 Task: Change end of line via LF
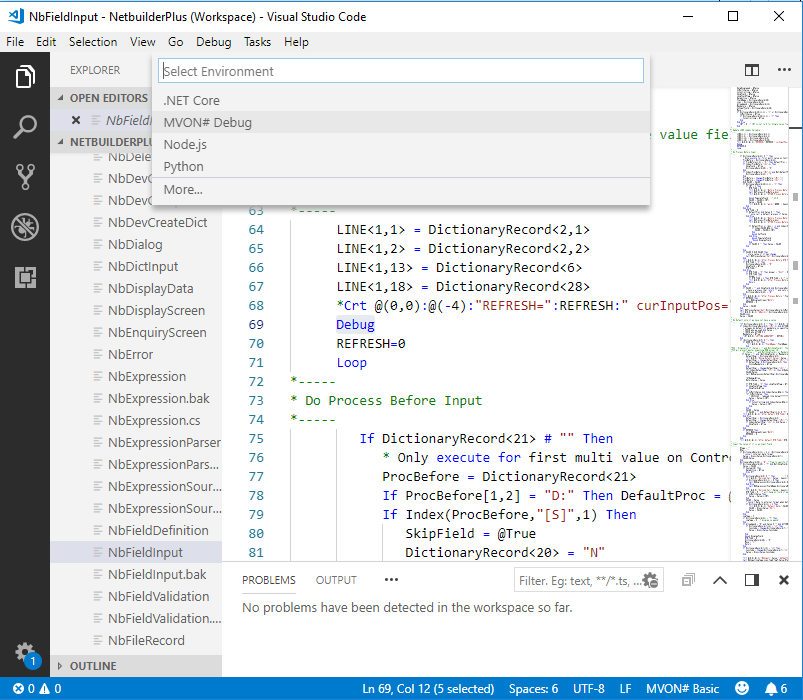[625, 689]
